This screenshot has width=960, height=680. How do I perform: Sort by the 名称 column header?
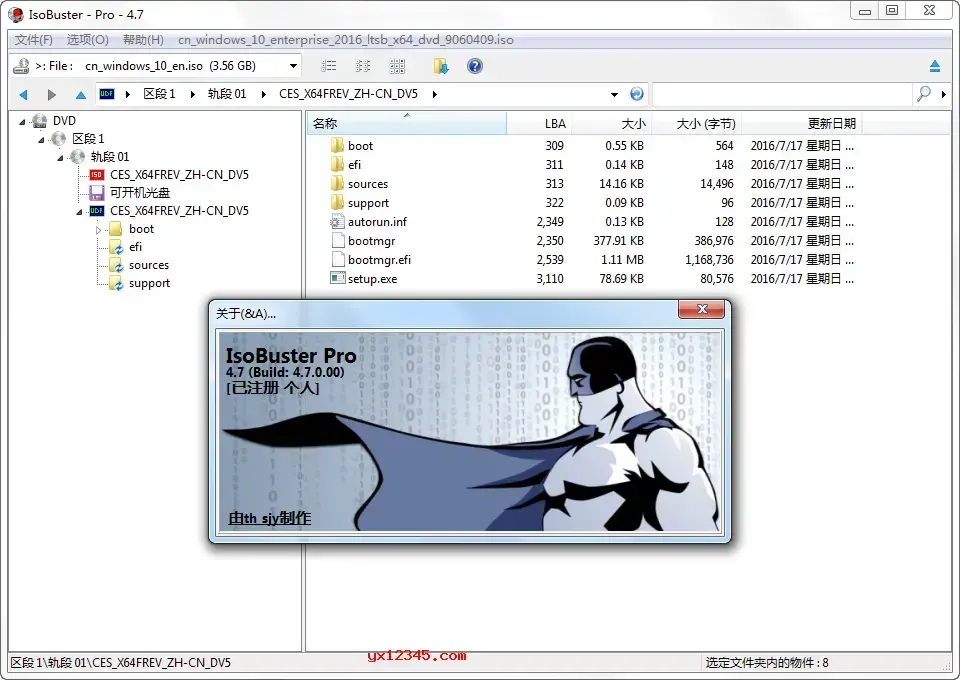click(x=407, y=124)
